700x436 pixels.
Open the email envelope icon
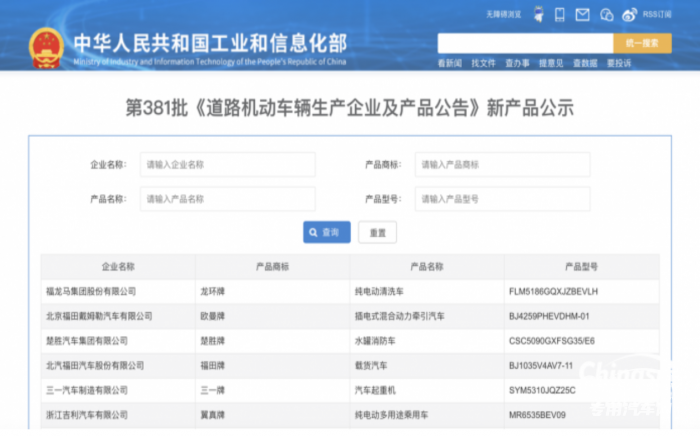tap(582, 15)
